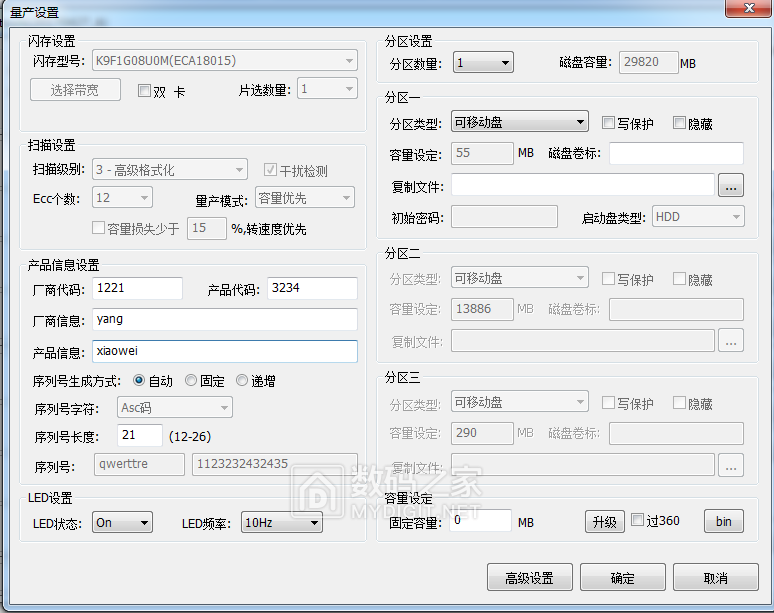This screenshot has width=774, height=613.
Task: Enable 写保护 checkbox in 分区一
Action: point(609,123)
